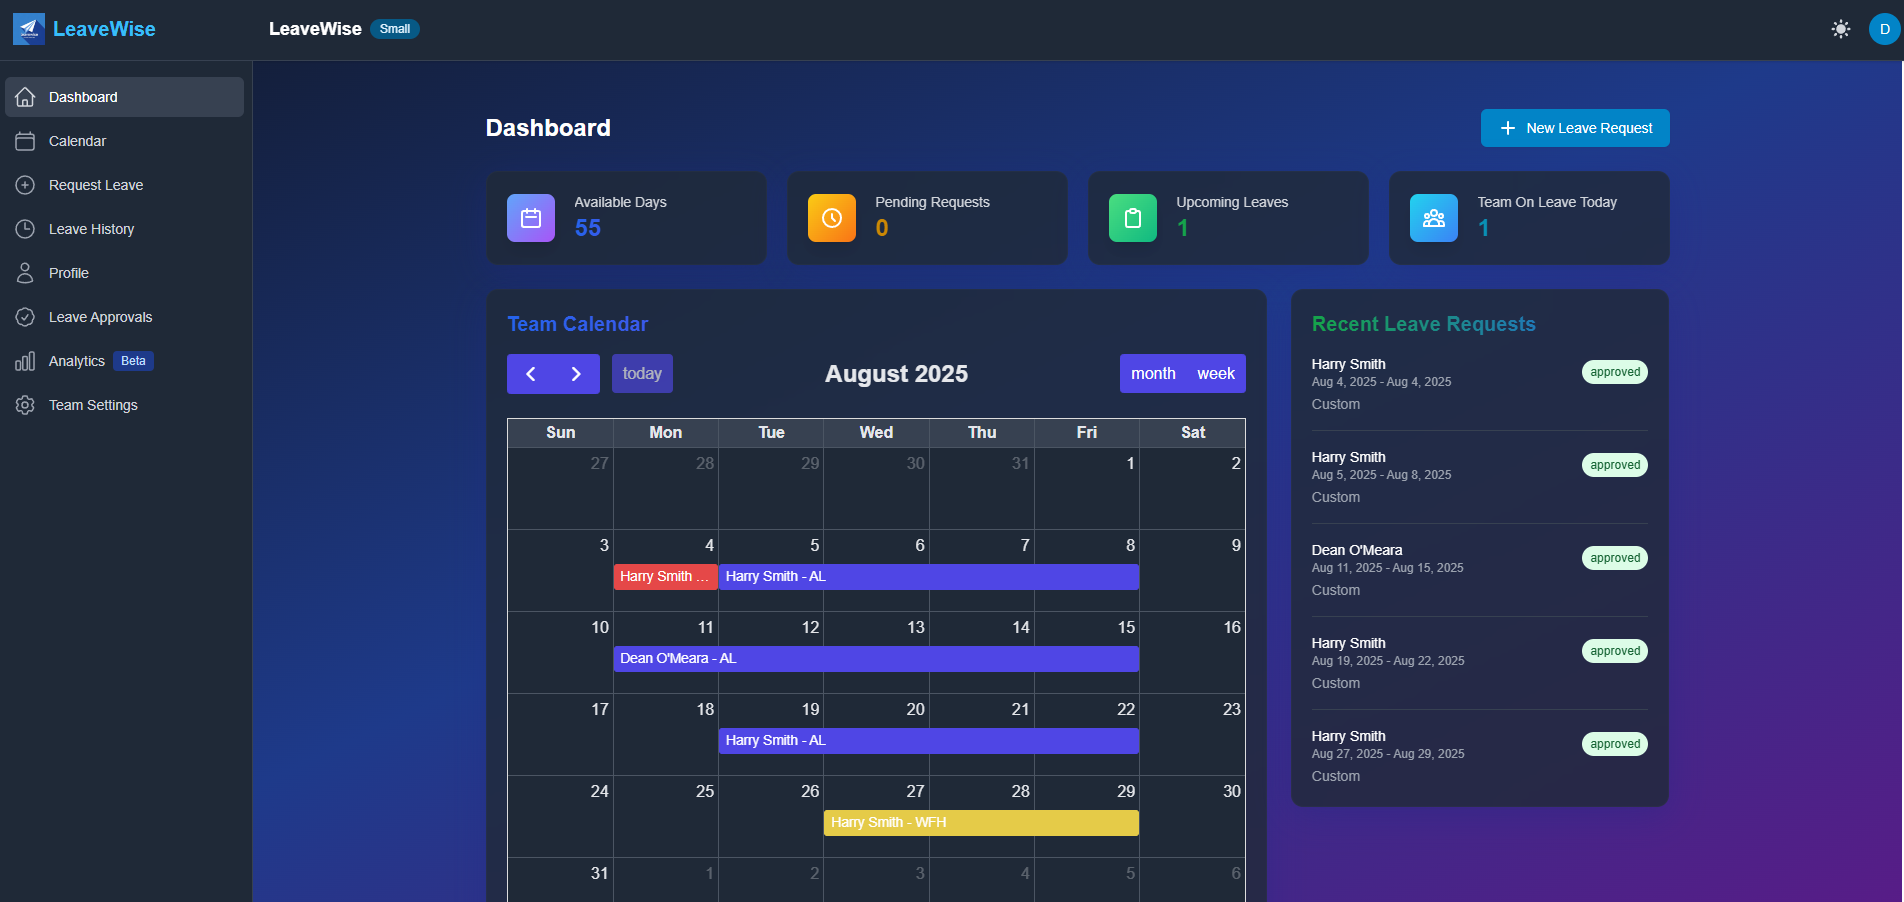Click the August 2025 calendar title
This screenshot has height=902, width=1904.
896,374
